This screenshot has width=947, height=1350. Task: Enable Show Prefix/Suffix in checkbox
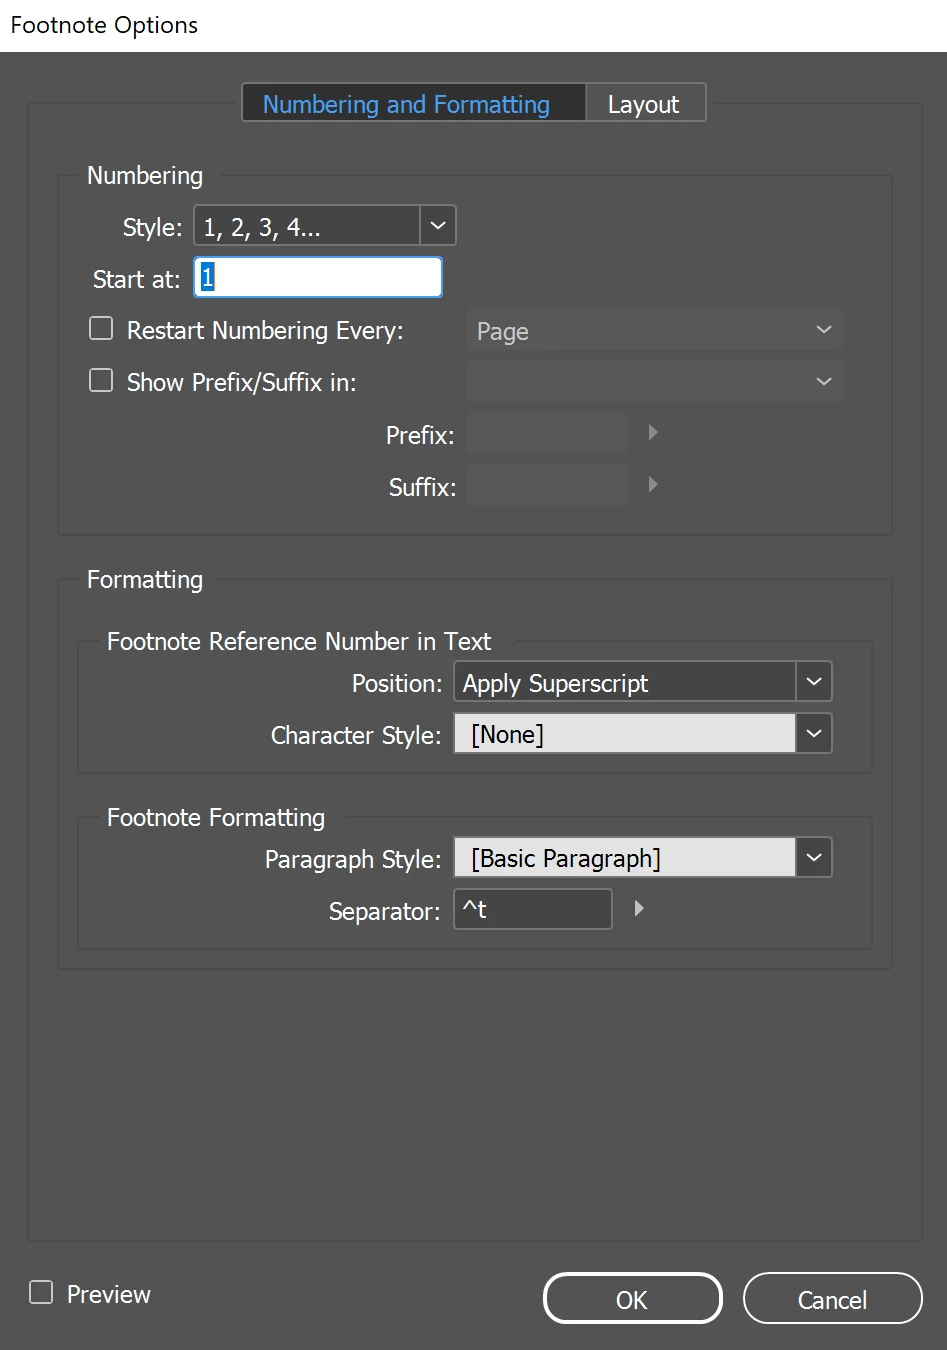click(101, 381)
